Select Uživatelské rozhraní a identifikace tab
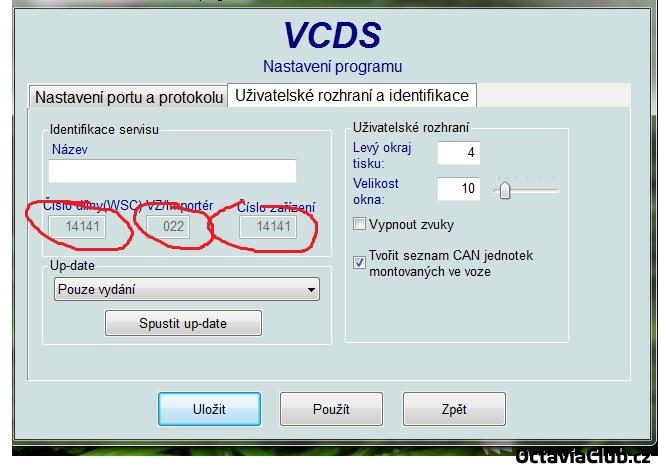The image size is (658, 471). pyautogui.click(x=351, y=95)
